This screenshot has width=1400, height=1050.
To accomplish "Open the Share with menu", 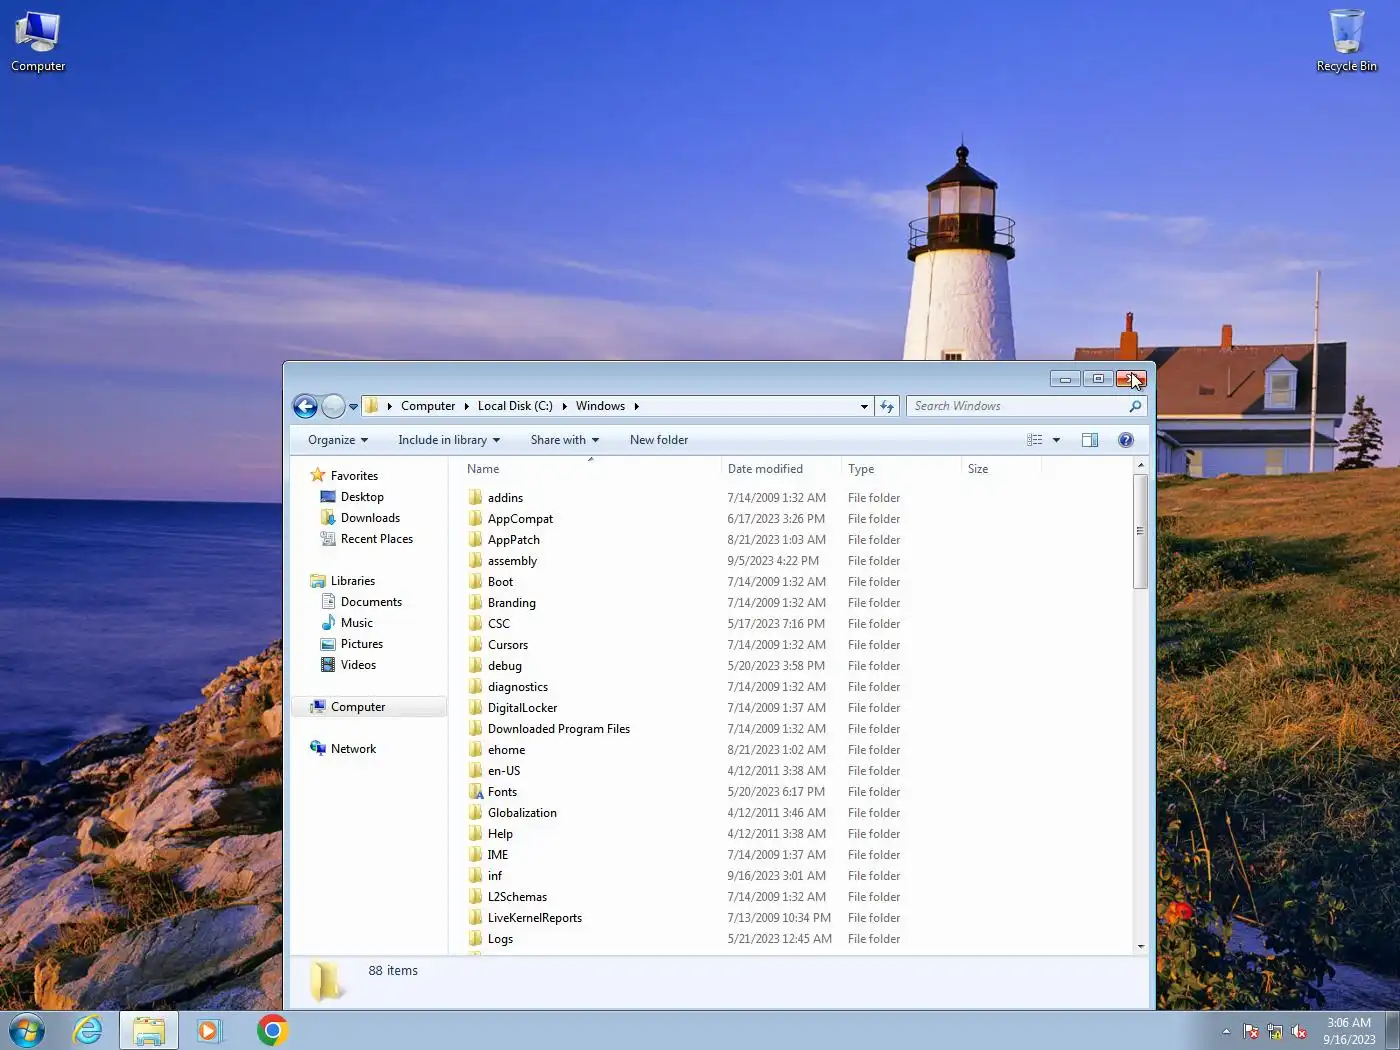I will (565, 440).
